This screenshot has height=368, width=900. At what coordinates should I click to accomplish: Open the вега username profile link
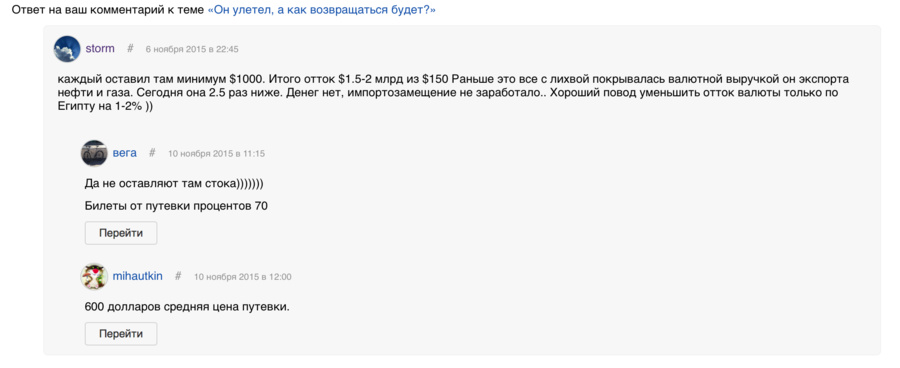125,153
